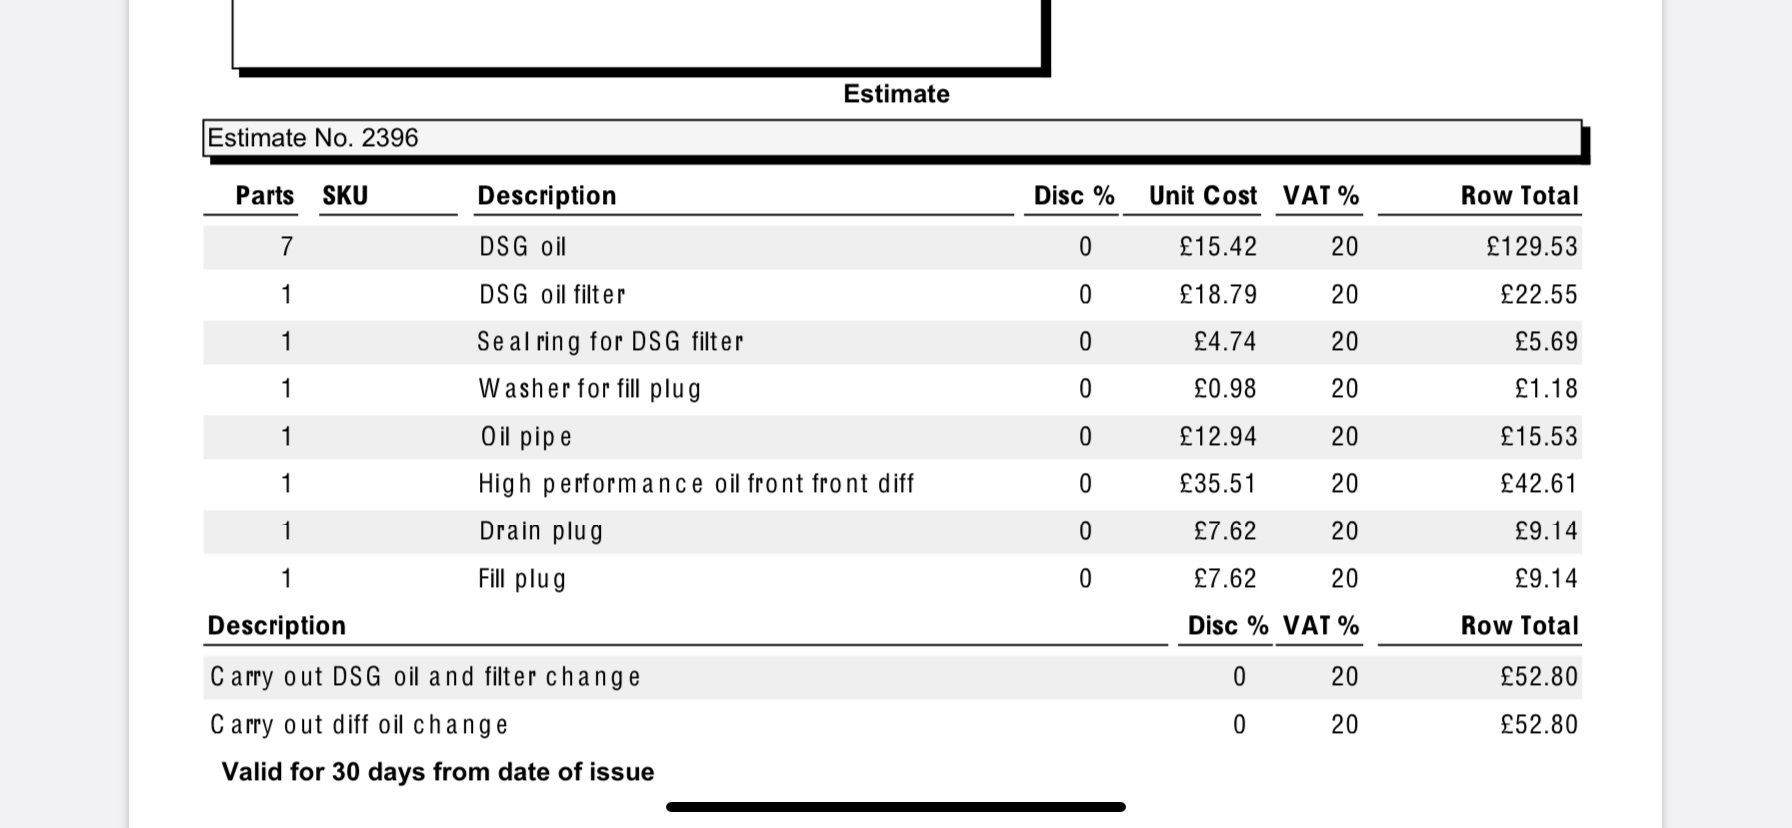Select the £129.53 row total
Image resolution: width=1792 pixels, height=828 pixels.
coord(1531,247)
